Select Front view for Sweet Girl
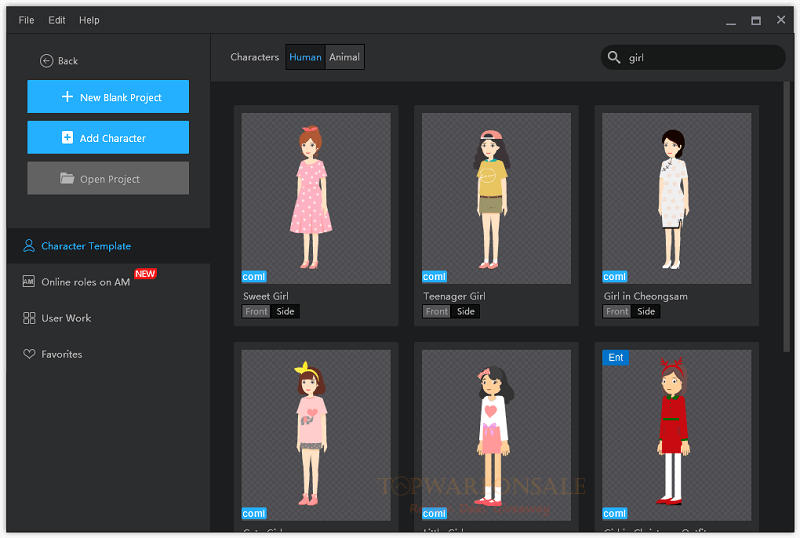The height and width of the screenshot is (538, 800). click(256, 311)
